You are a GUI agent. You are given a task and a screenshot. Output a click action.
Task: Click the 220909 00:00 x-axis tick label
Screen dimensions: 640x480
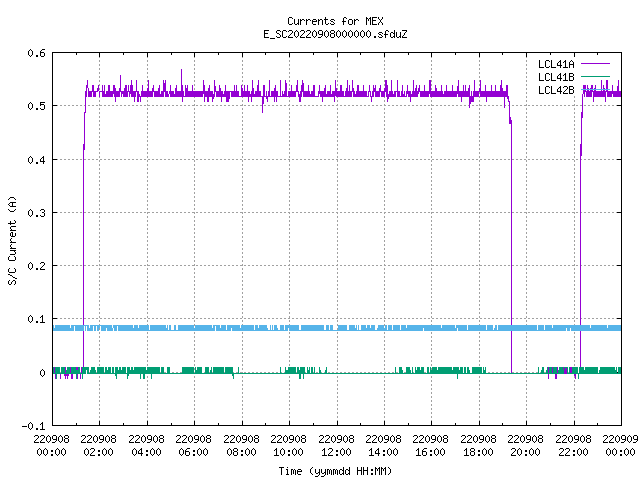coord(620,446)
